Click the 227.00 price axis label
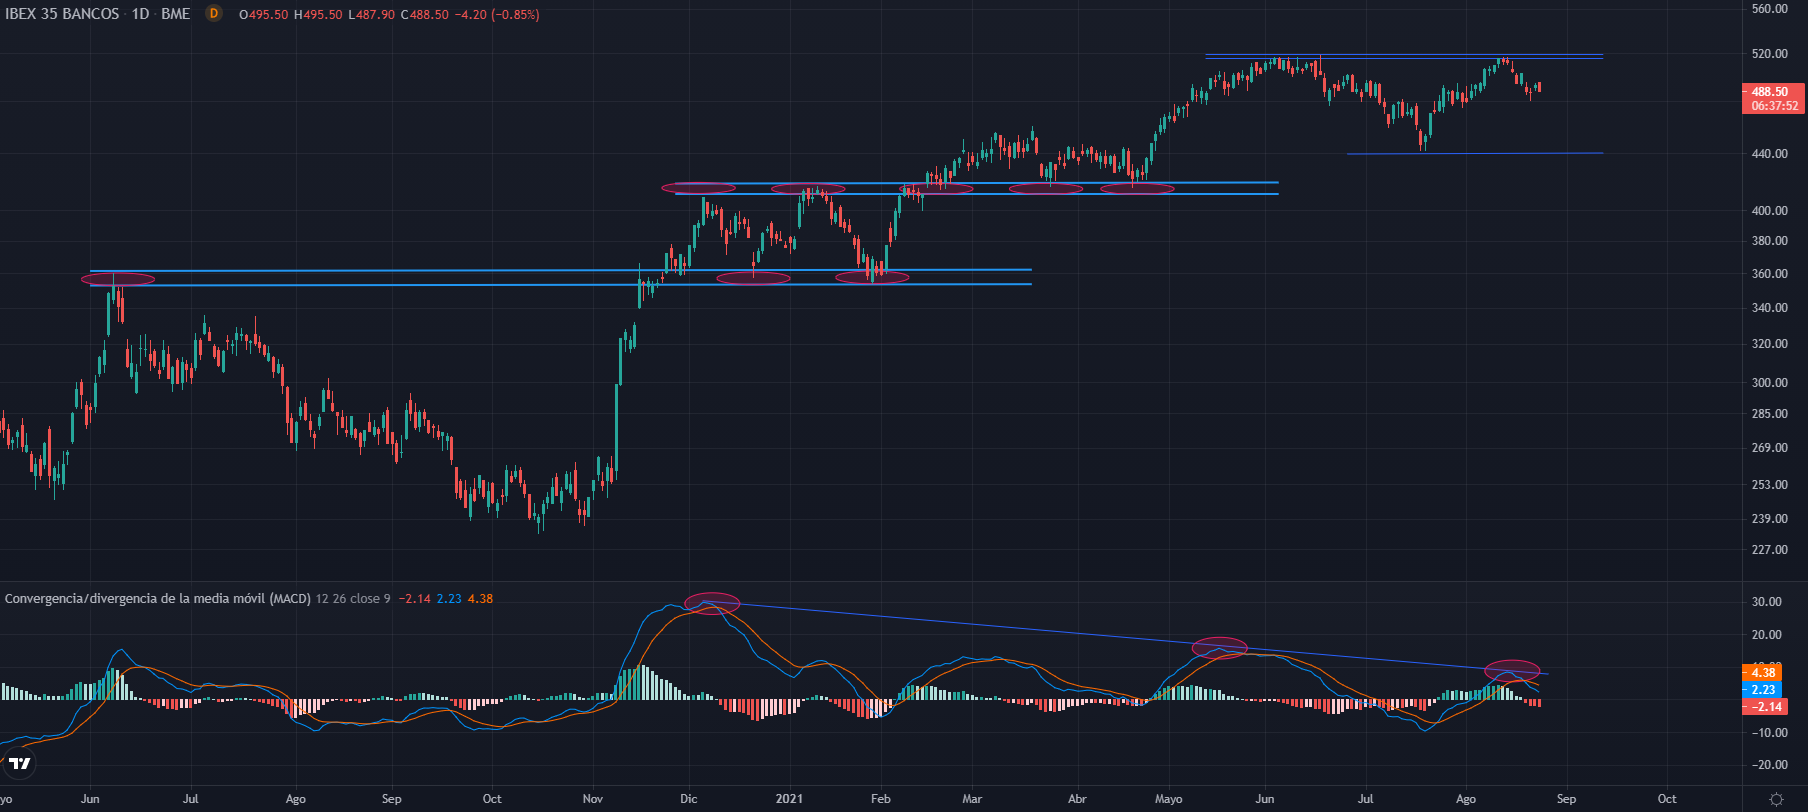 click(1770, 550)
